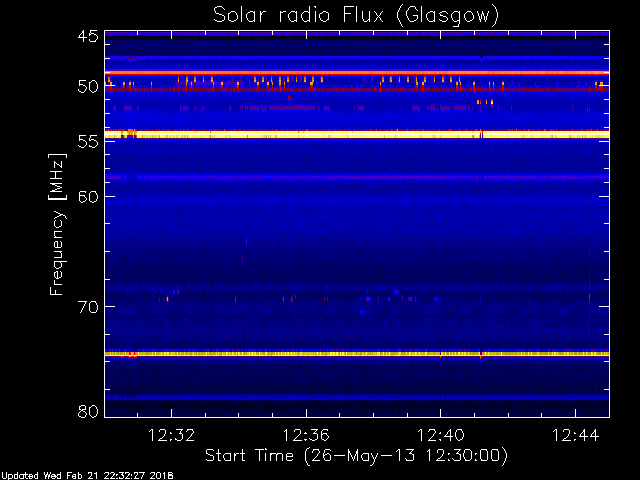Click the 55 MHz axis value
The height and width of the screenshot is (480, 640).
click(88, 141)
